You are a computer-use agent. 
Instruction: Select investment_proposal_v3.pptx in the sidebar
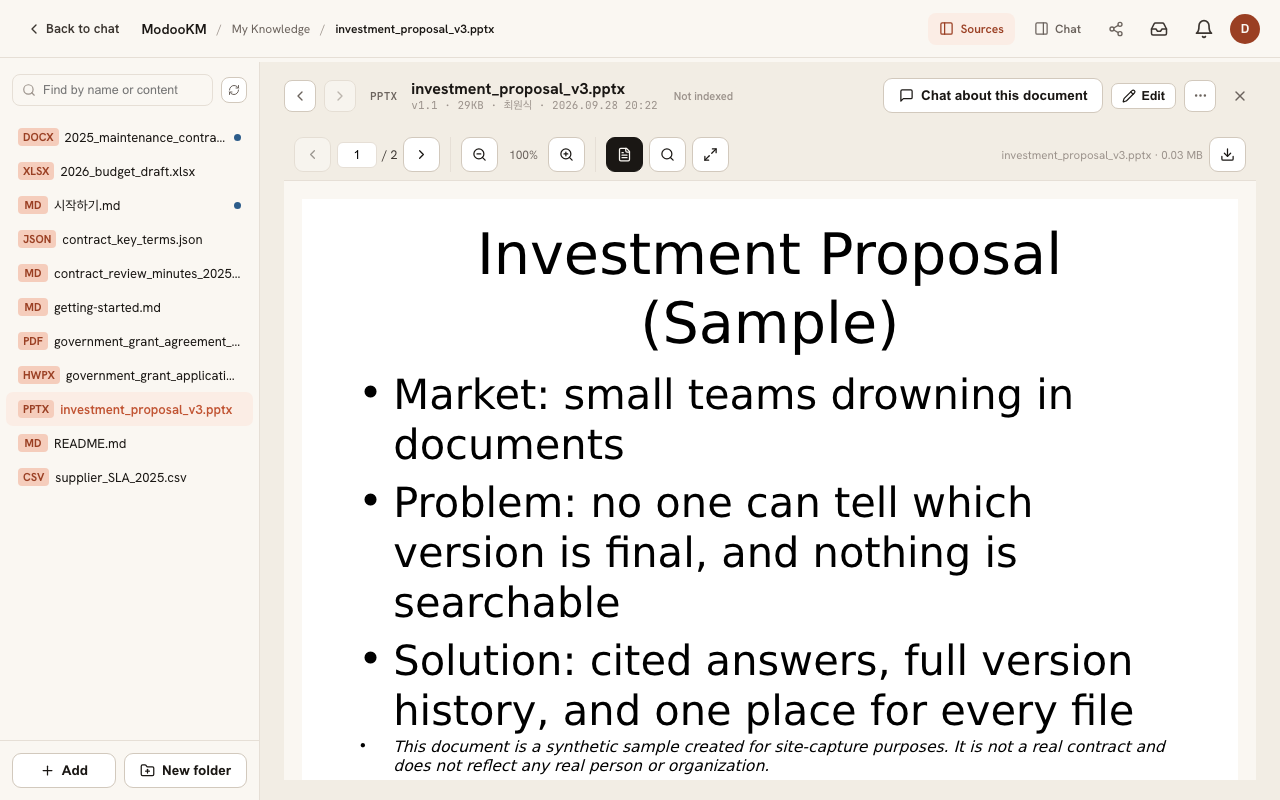pos(129,409)
